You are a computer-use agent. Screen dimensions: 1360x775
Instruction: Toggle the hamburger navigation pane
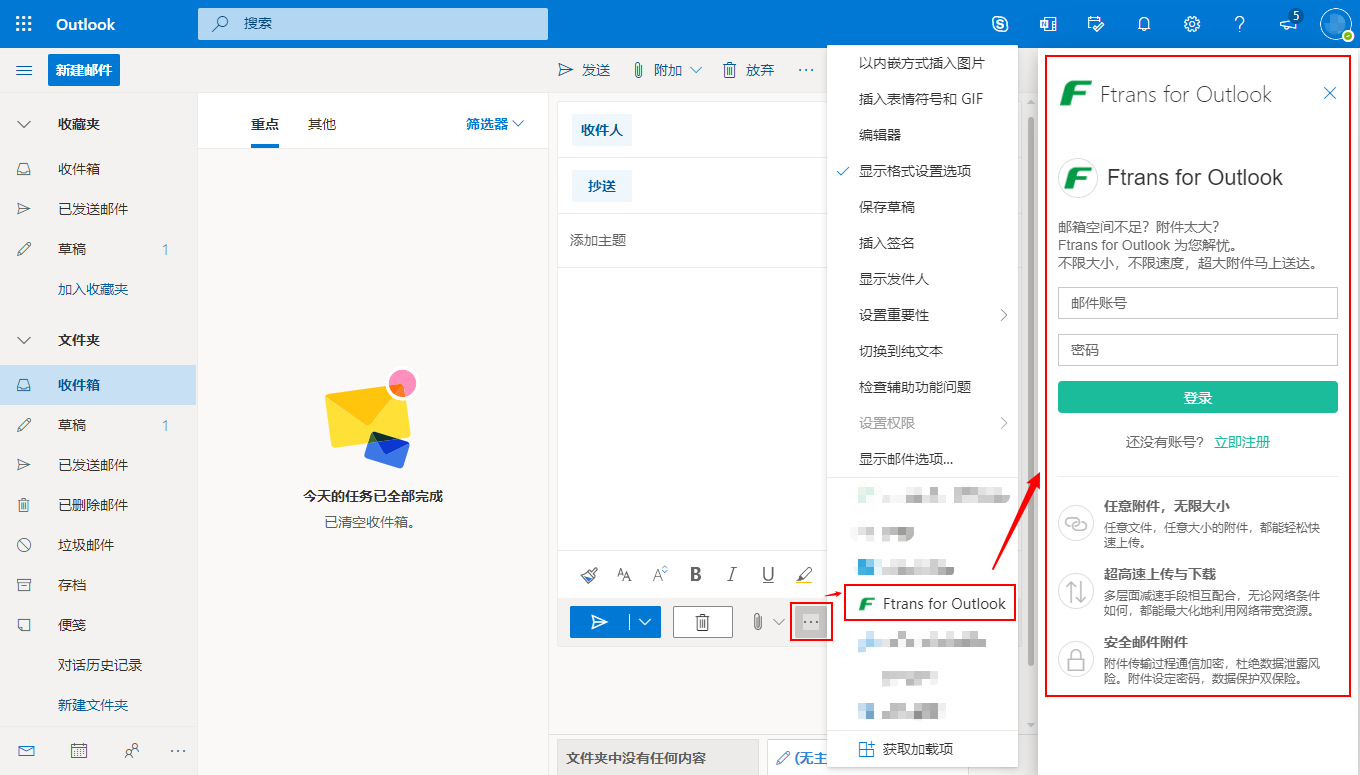(x=24, y=70)
